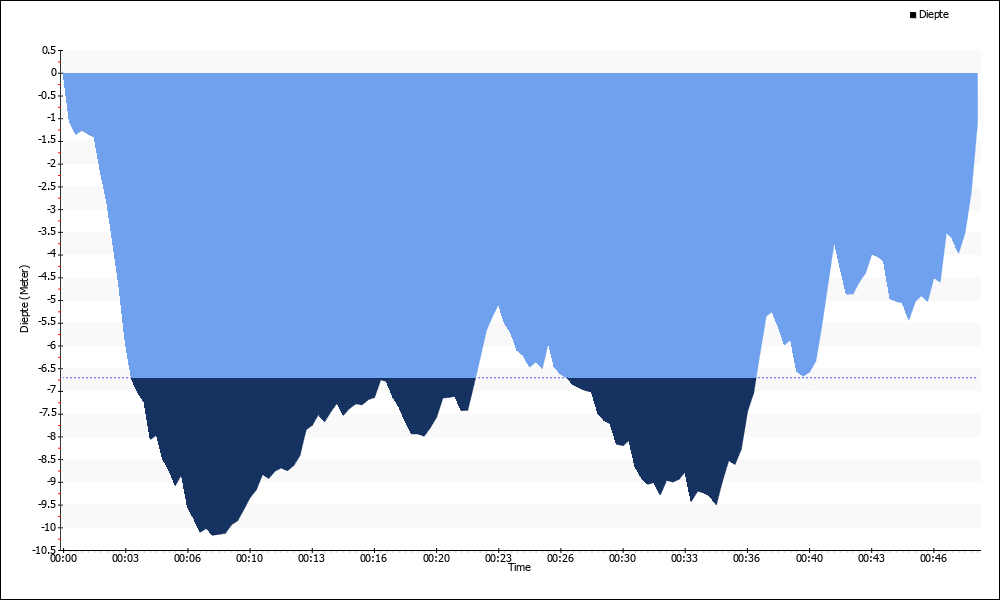Image resolution: width=1000 pixels, height=600 pixels.
Task: Click the -4 depth axis label
Action: (x=51, y=254)
